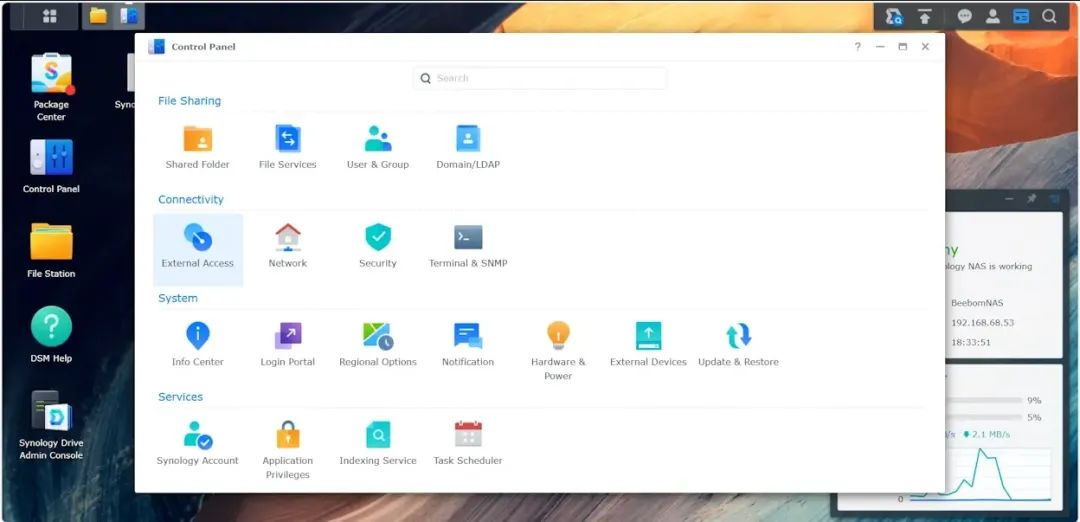Open Task Scheduler
This screenshot has height=522, width=1080.
[468, 443]
